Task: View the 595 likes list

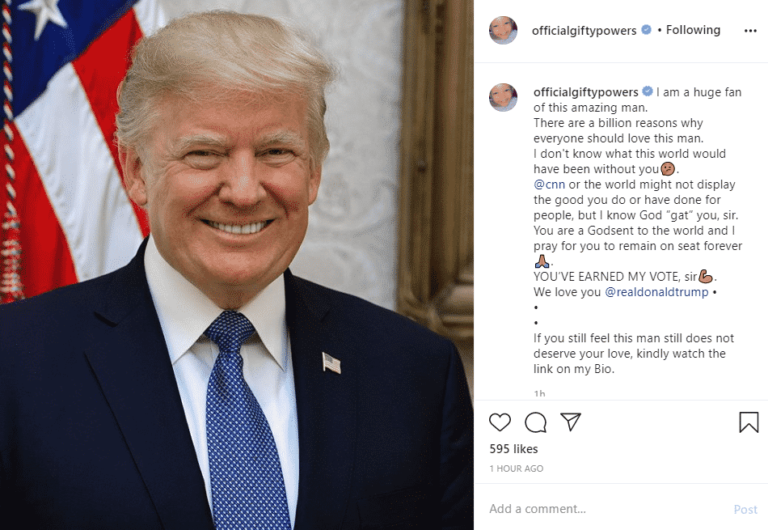Action: point(513,449)
